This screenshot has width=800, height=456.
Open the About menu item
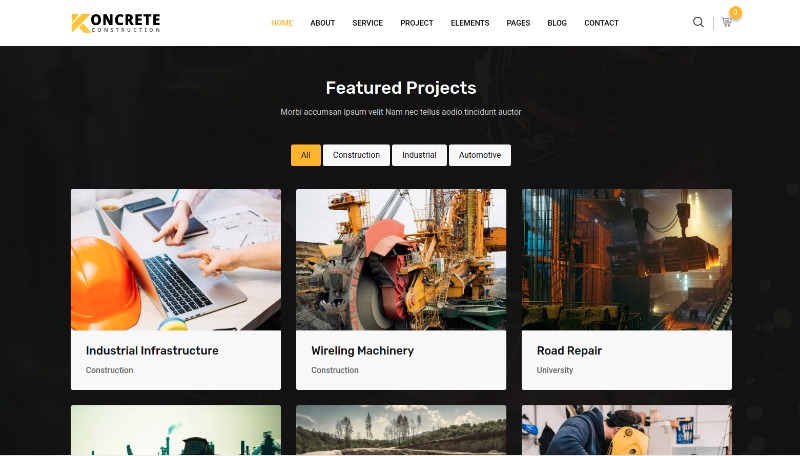click(x=322, y=23)
